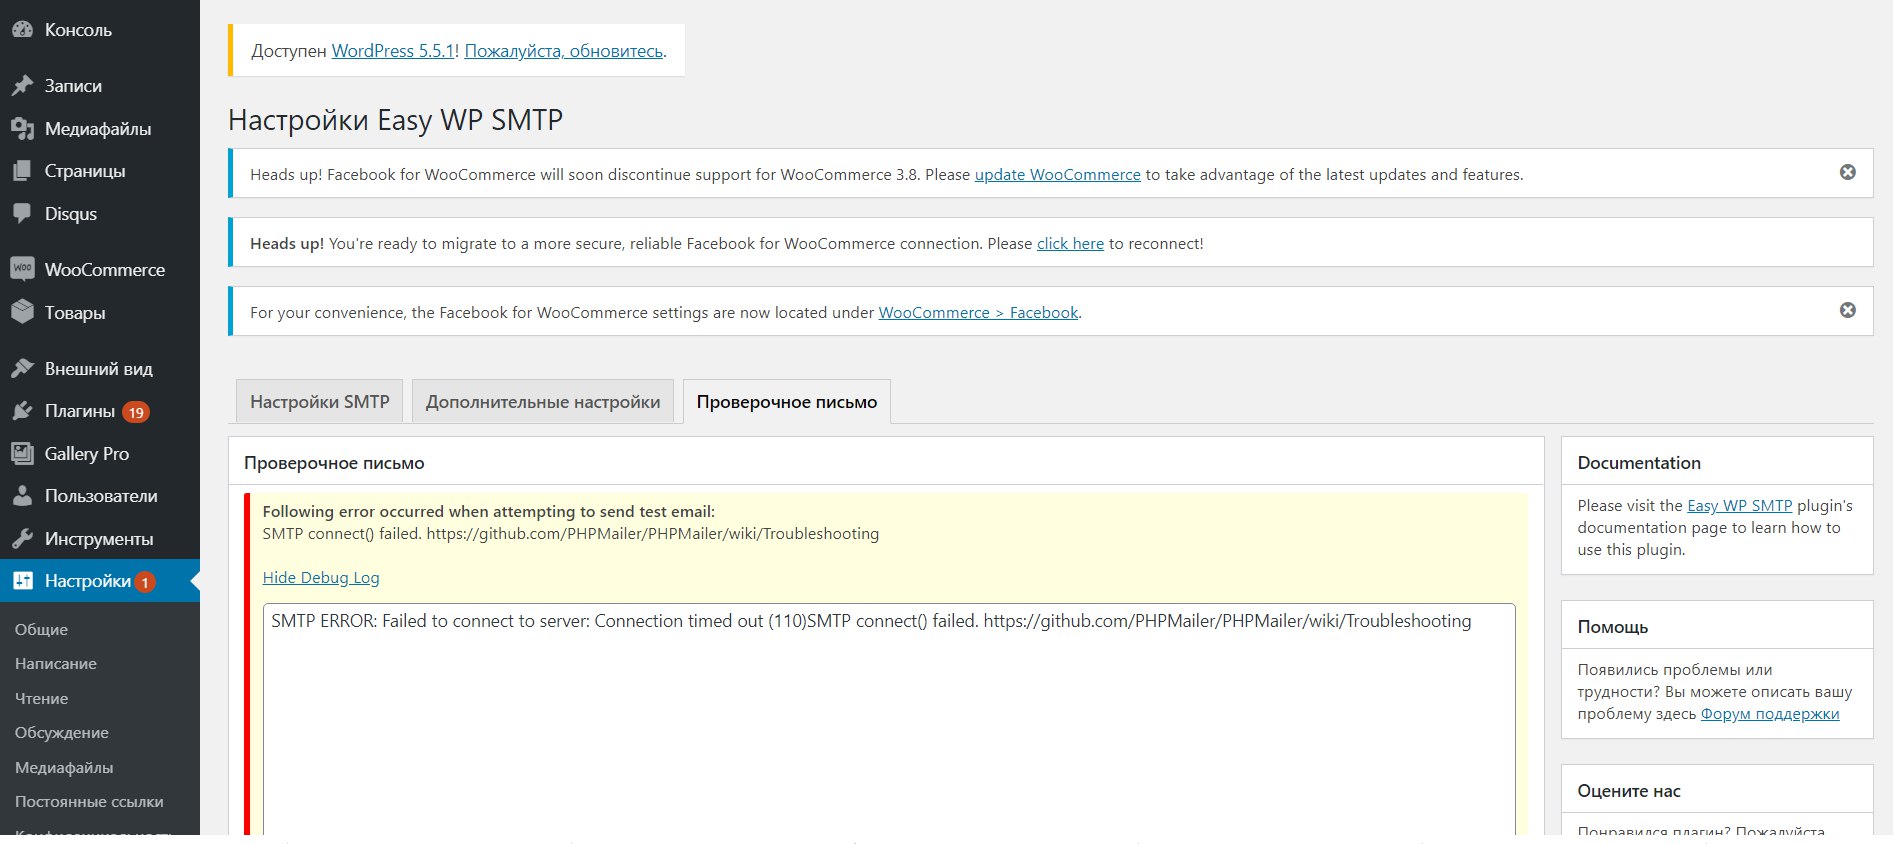
Task: Select the Проверочное письмо tab
Action: (787, 401)
